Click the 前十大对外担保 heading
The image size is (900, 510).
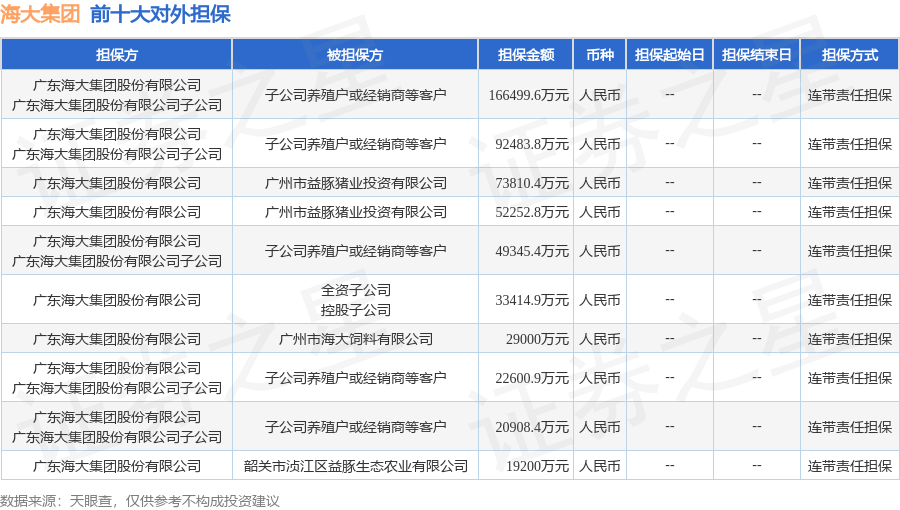pos(160,14)
